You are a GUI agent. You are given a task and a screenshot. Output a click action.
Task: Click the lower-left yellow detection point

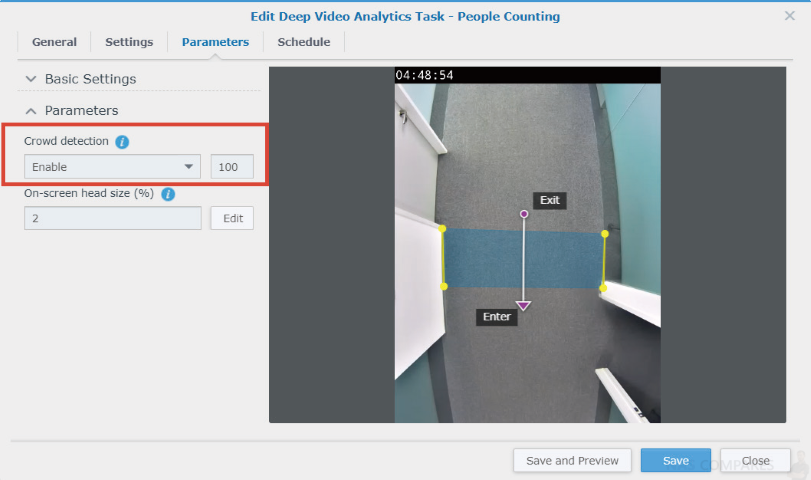pos(444,286)
